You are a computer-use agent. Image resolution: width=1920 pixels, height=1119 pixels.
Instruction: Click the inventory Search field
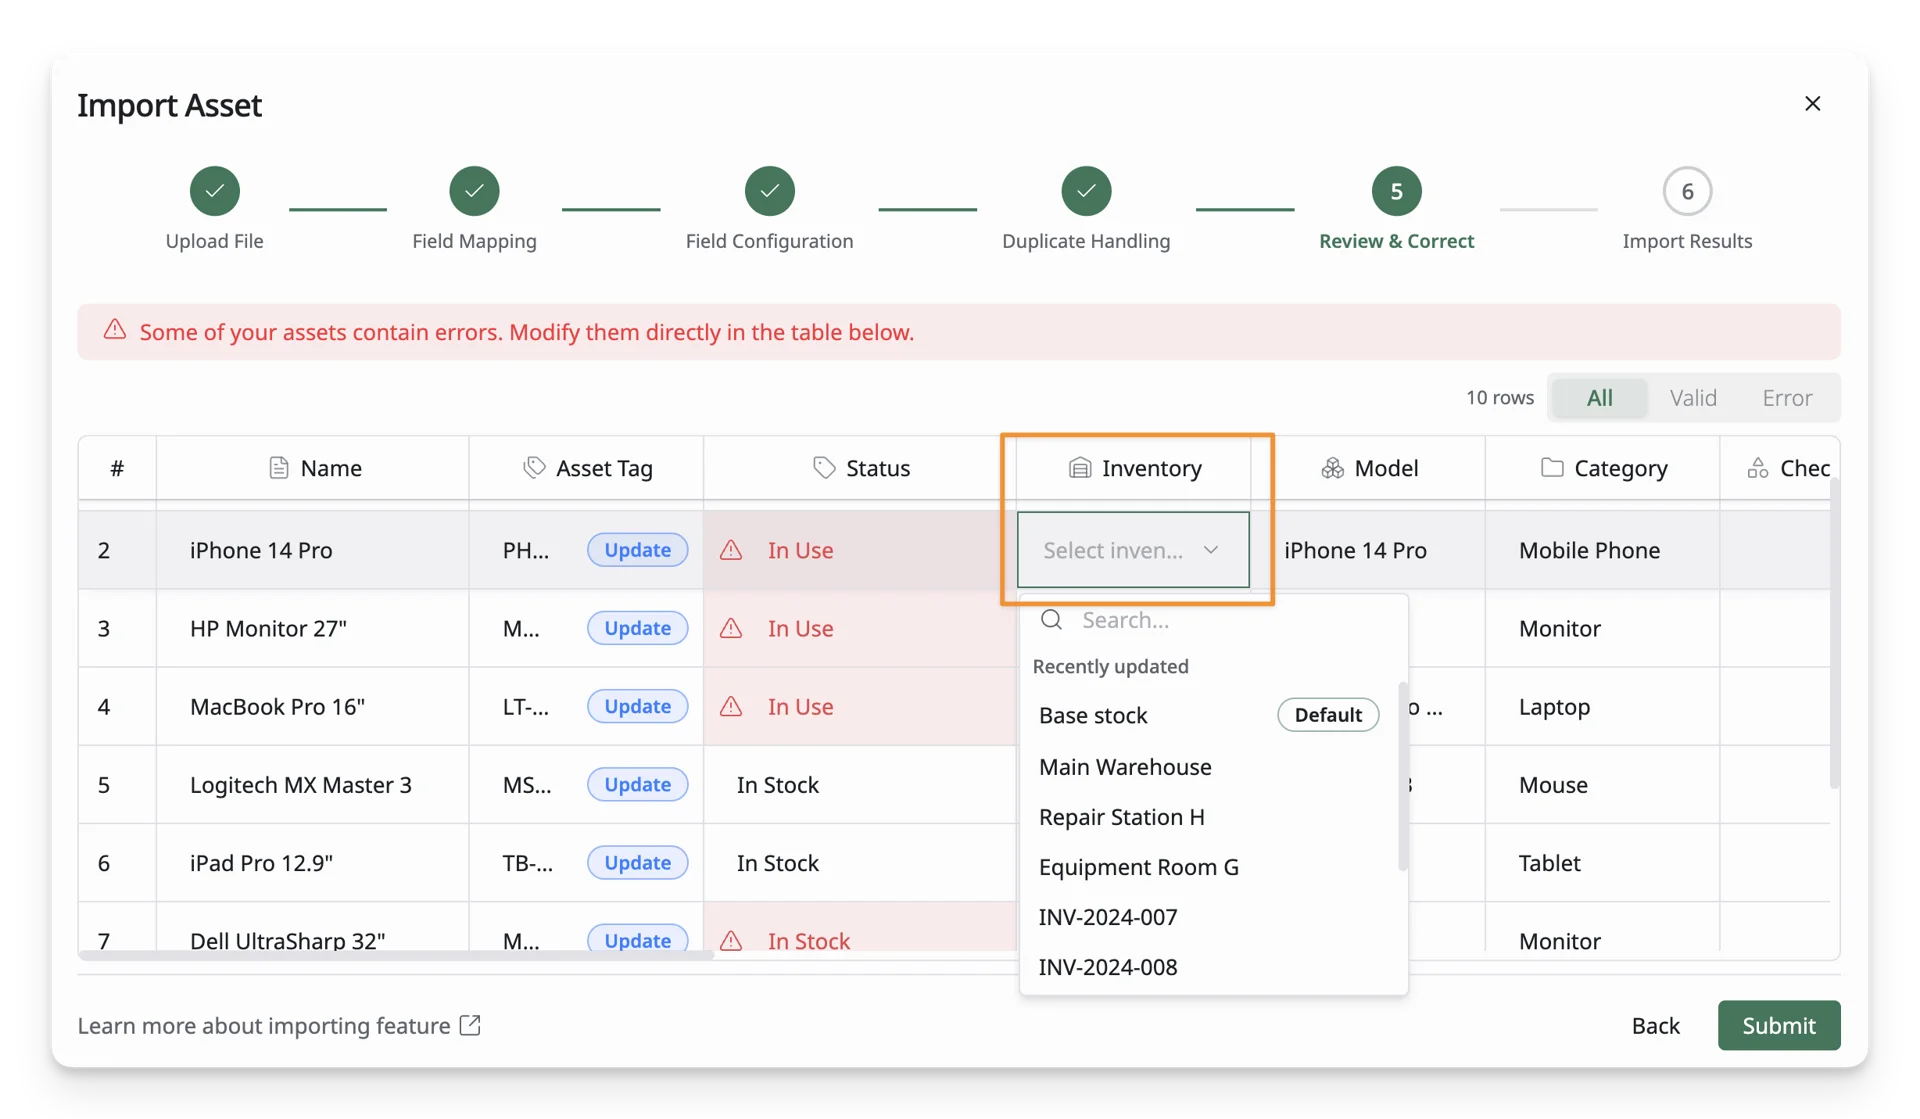1213,620
